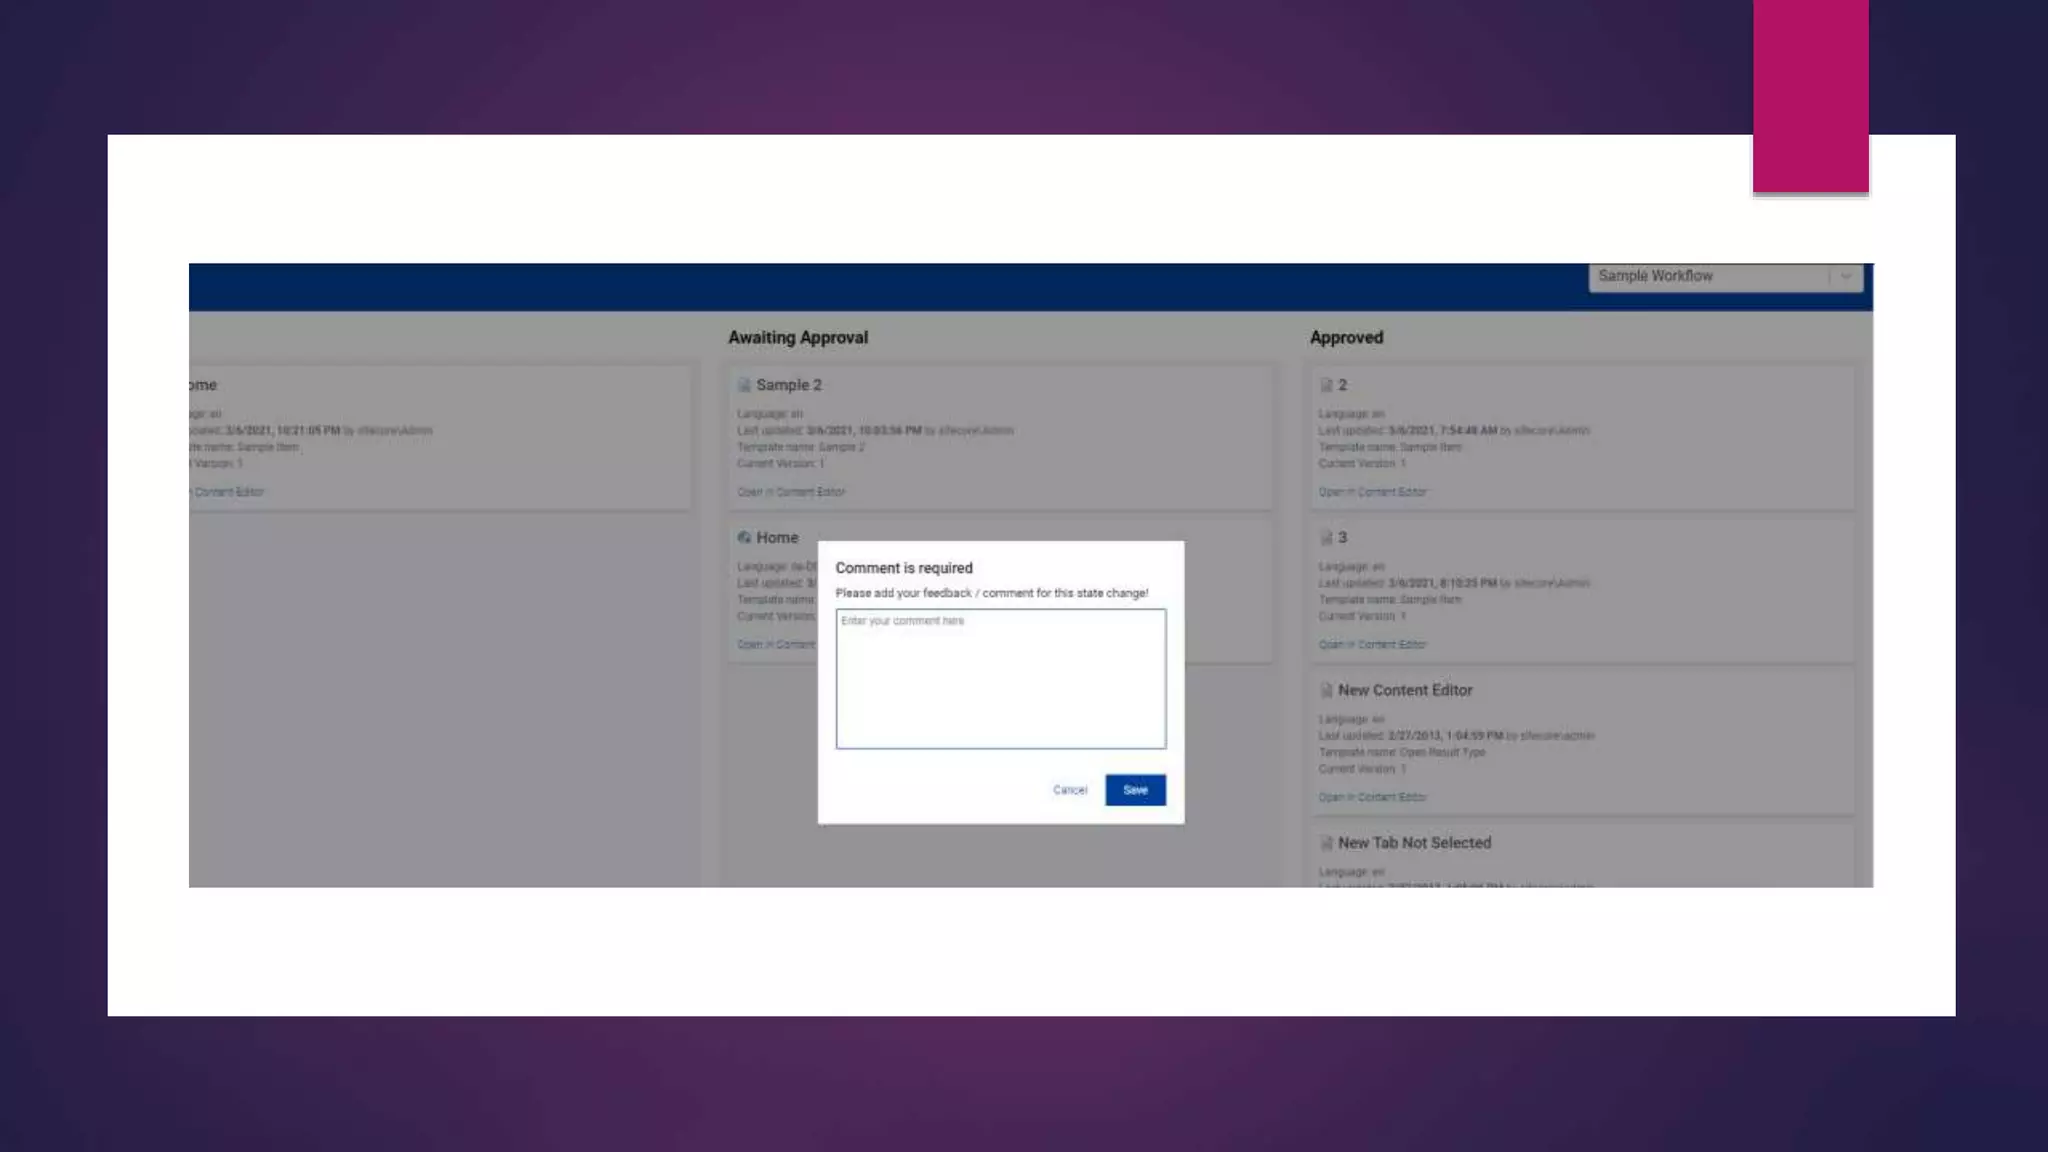Click the New Content Editor item icon

[x=1326, y=691]
